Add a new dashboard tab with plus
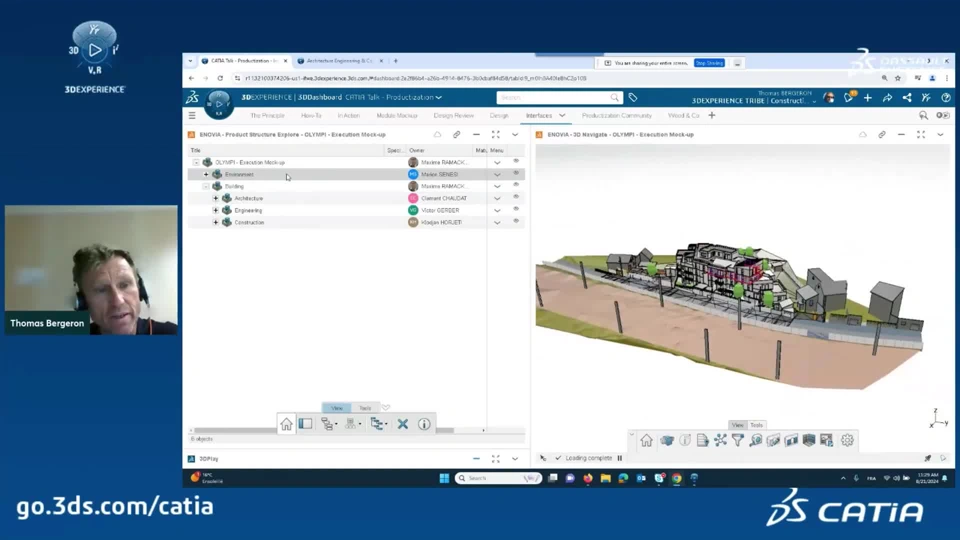Screen dimensions: 960x540 pyautogui.click(x=711, y=115)
